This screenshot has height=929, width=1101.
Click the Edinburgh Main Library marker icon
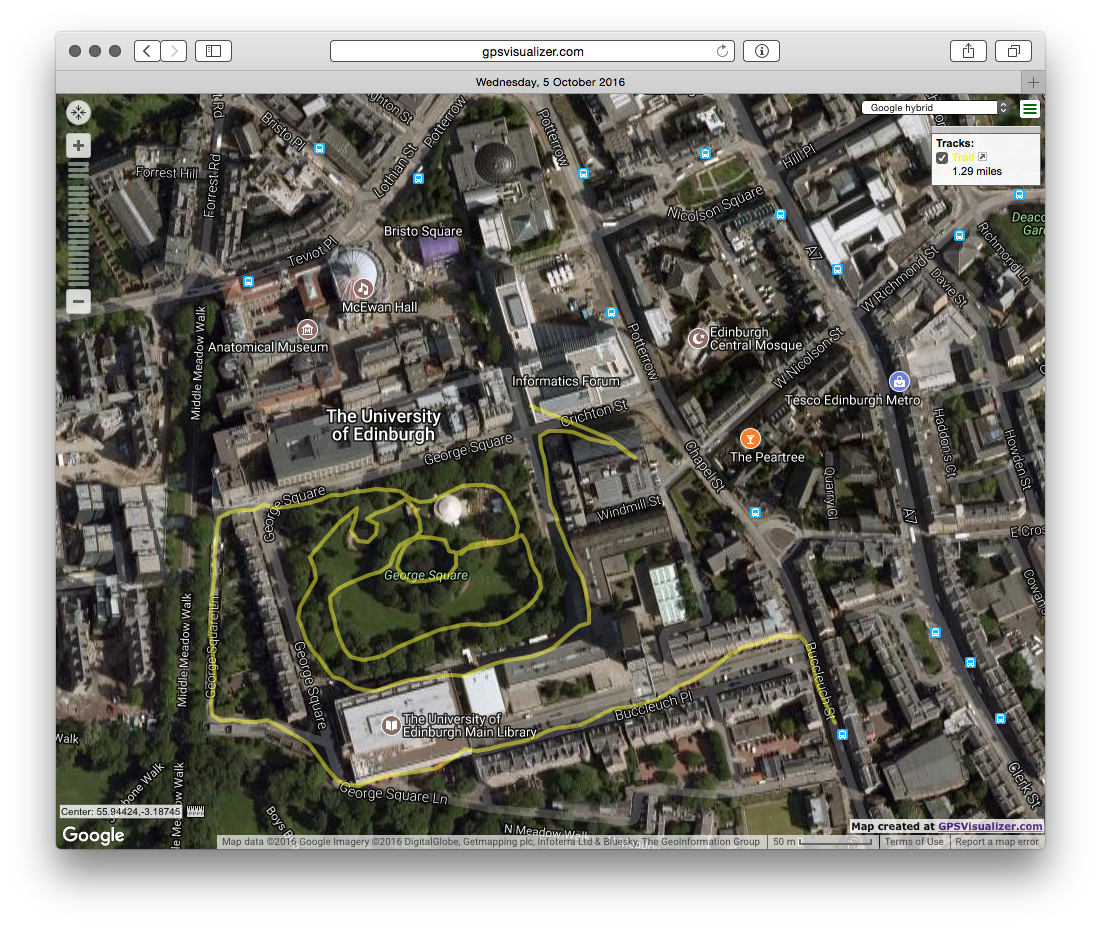[391, 725]
